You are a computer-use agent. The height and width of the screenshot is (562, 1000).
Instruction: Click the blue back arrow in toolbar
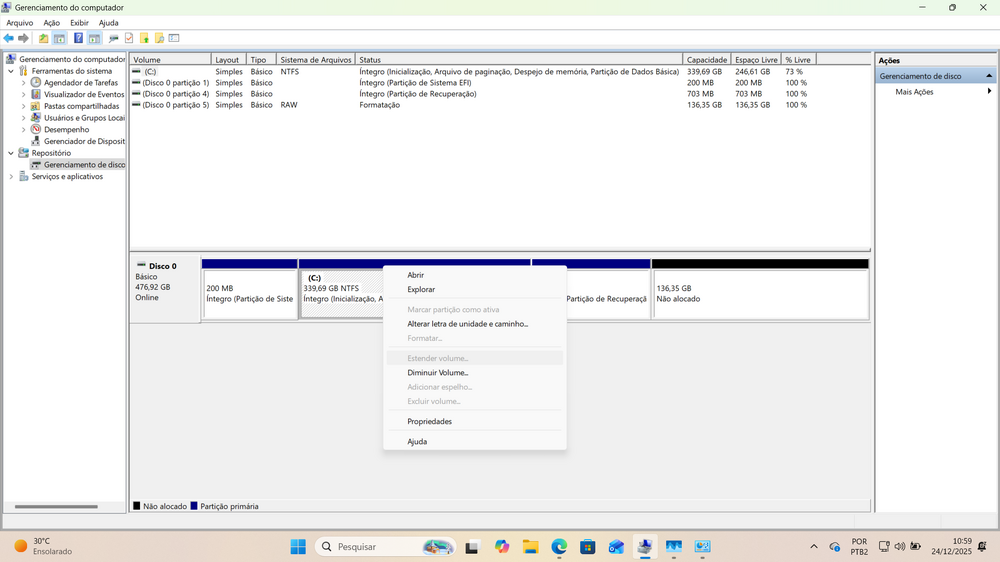pyautogui.click(x=9, y=38)
